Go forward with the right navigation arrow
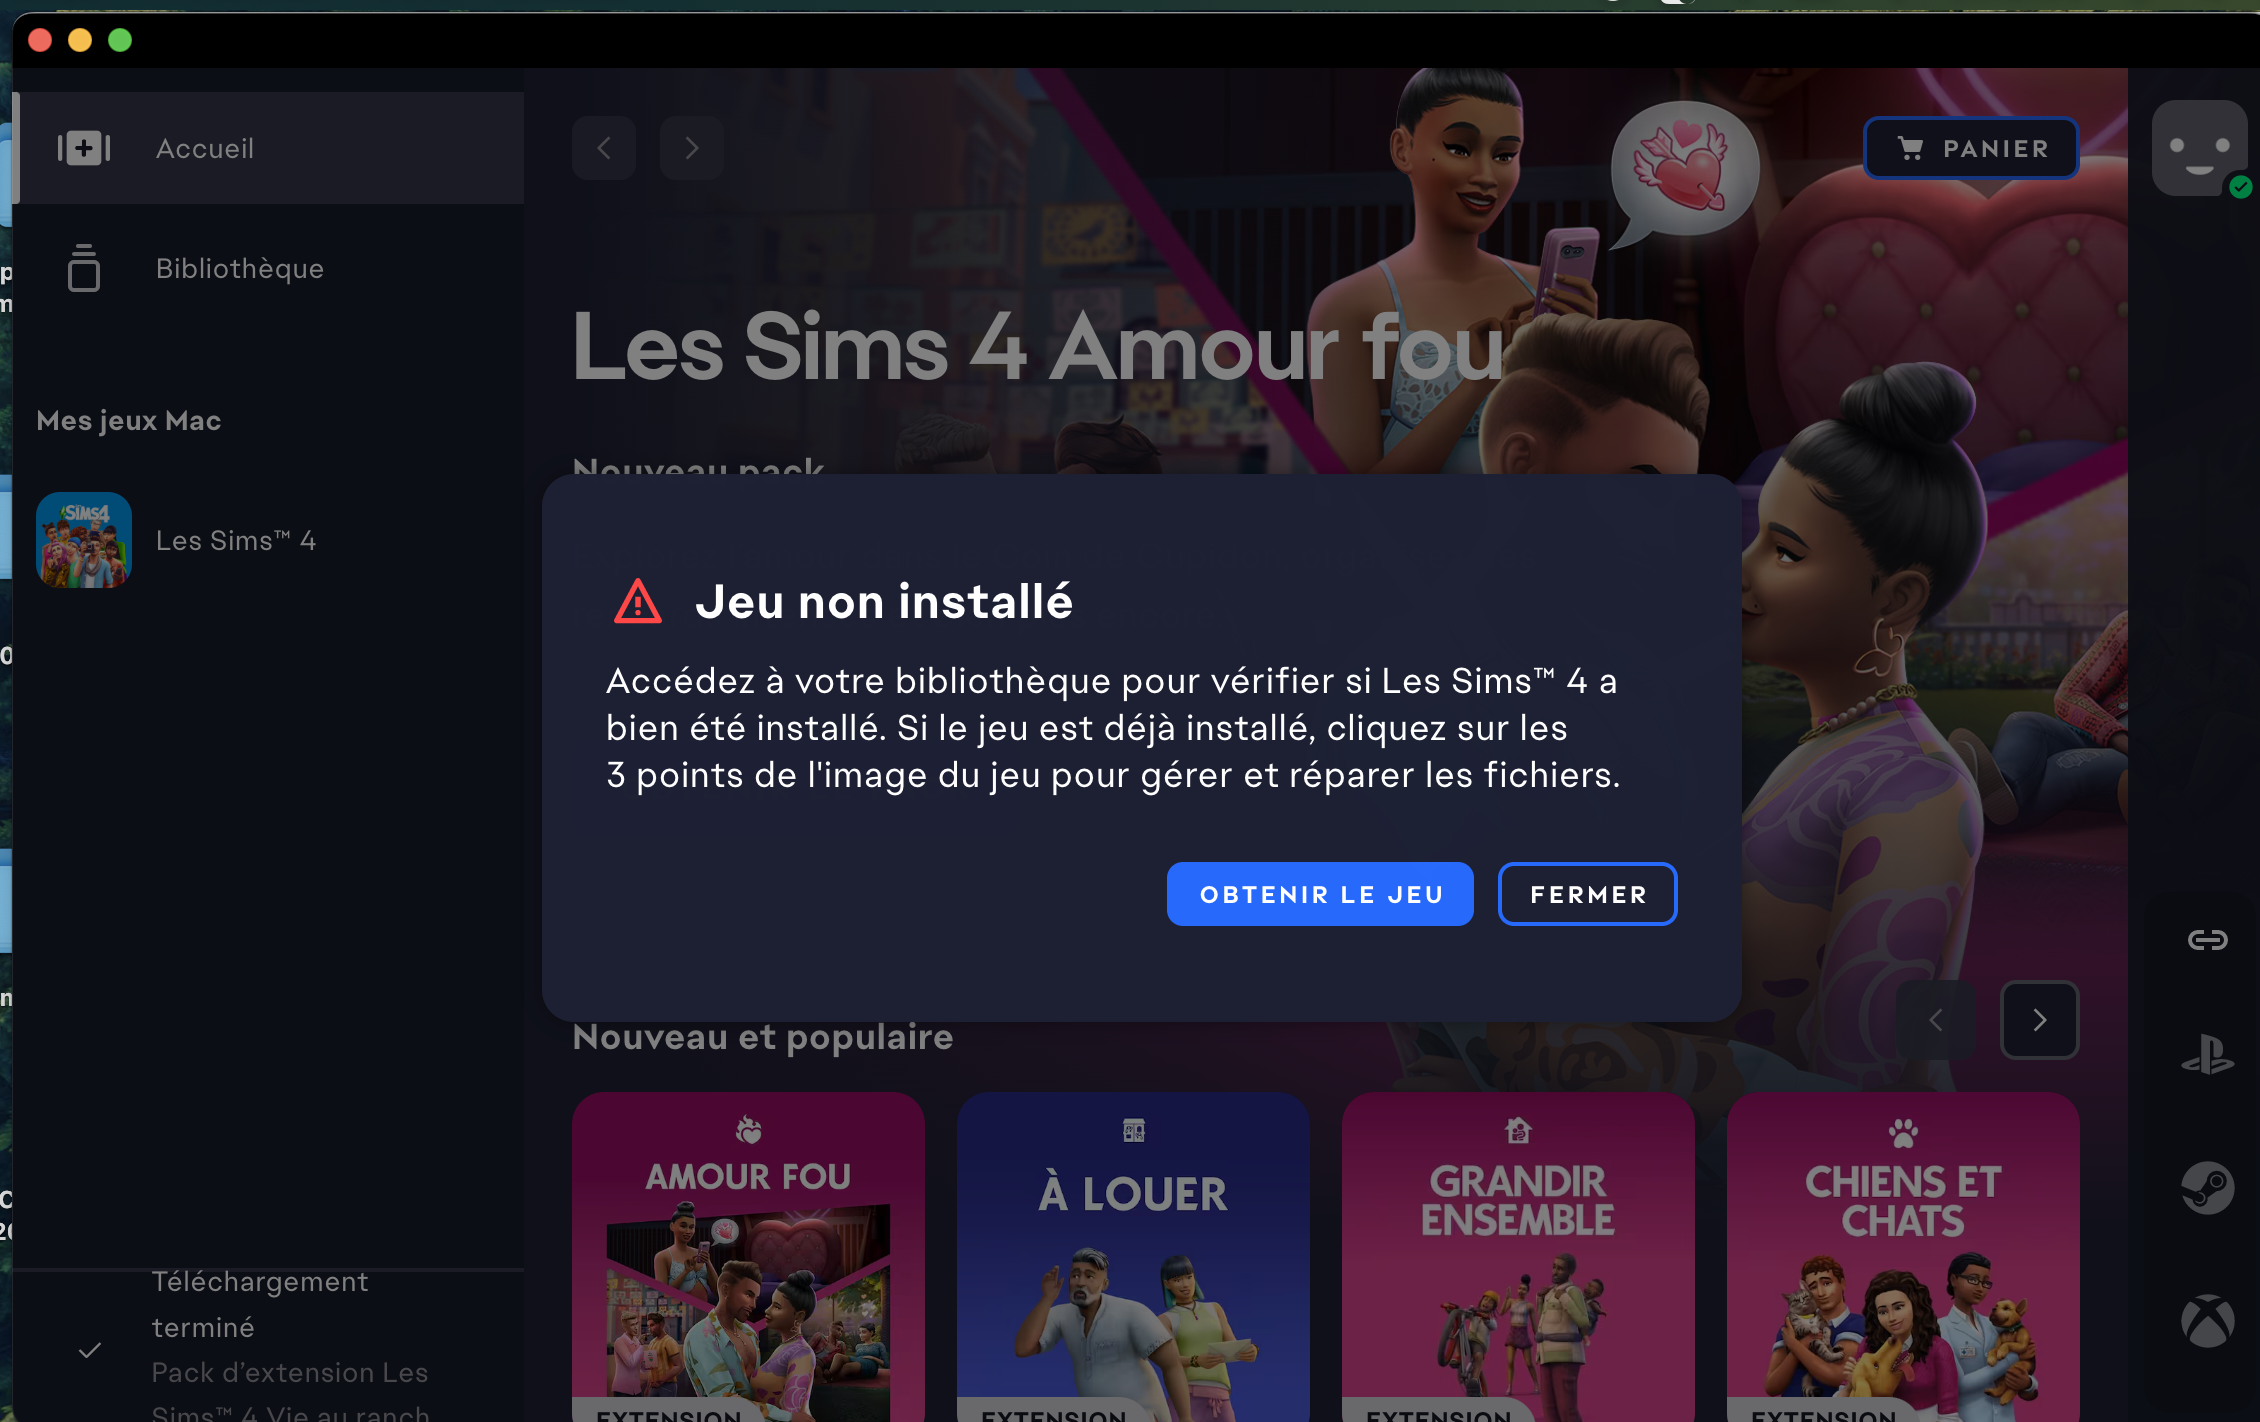This screenshot has height=1422, width=2260. (x=692, y=148)
